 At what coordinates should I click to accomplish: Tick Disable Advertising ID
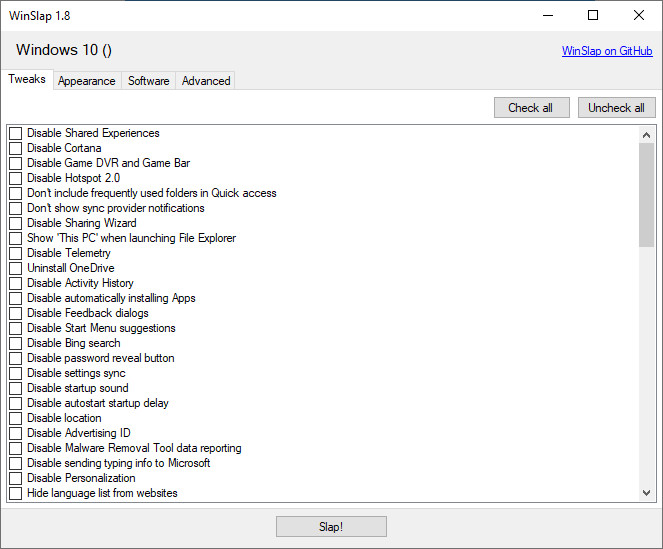coord(16,433)
